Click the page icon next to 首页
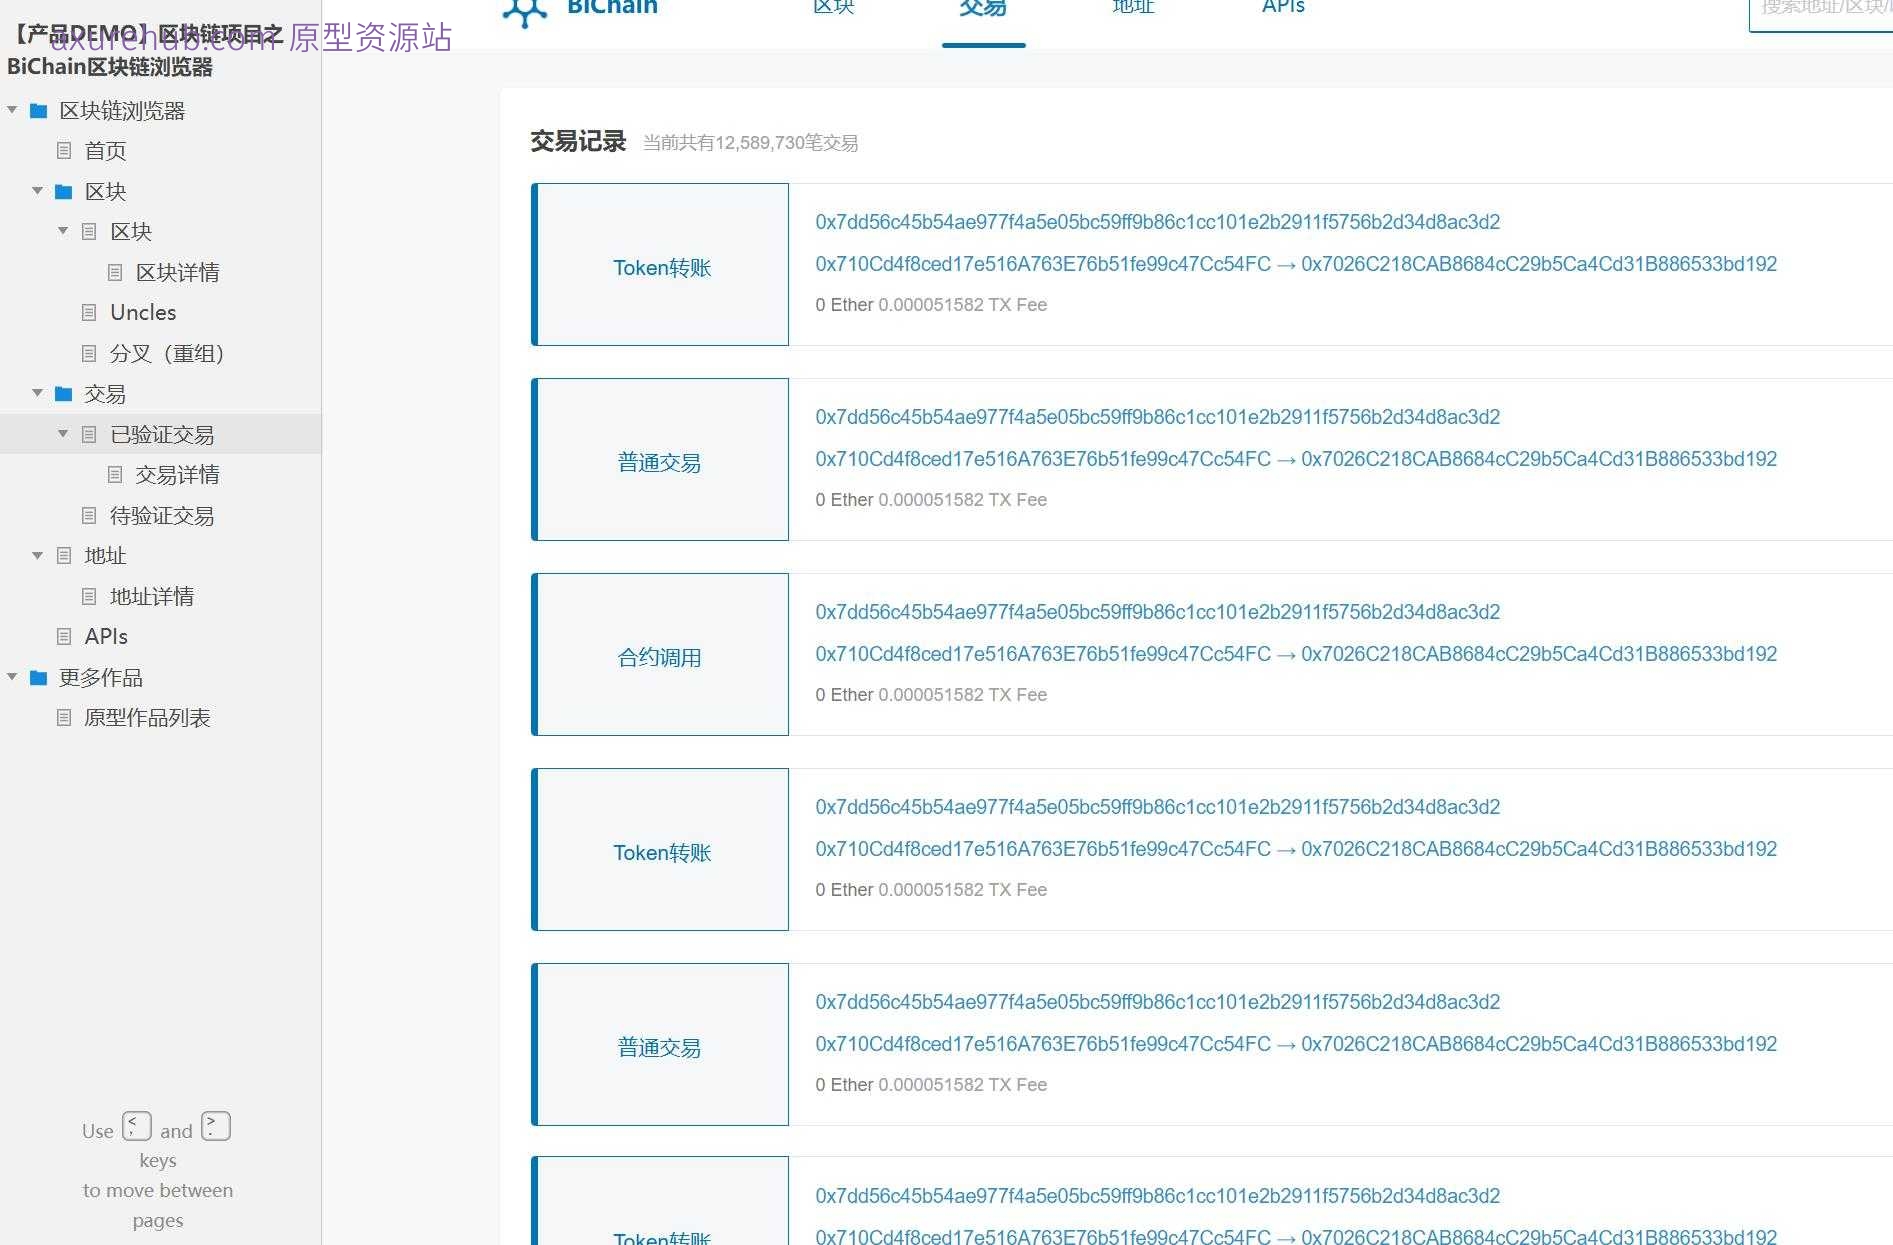The image size is (1893, 1245). click(x=63, y=150)
